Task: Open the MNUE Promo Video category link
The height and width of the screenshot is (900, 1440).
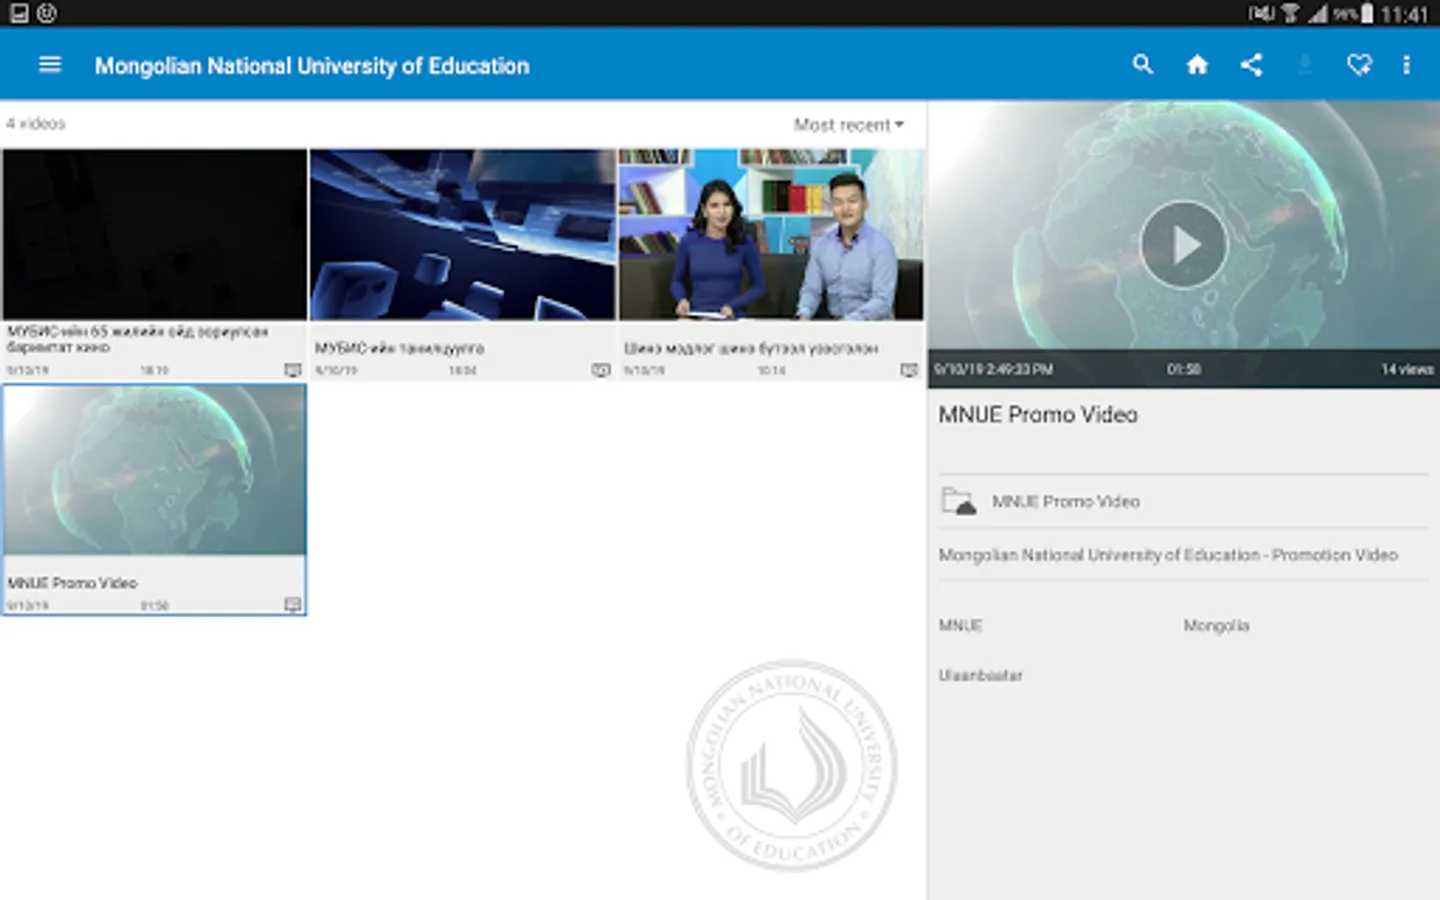Action: [1065, 501]
